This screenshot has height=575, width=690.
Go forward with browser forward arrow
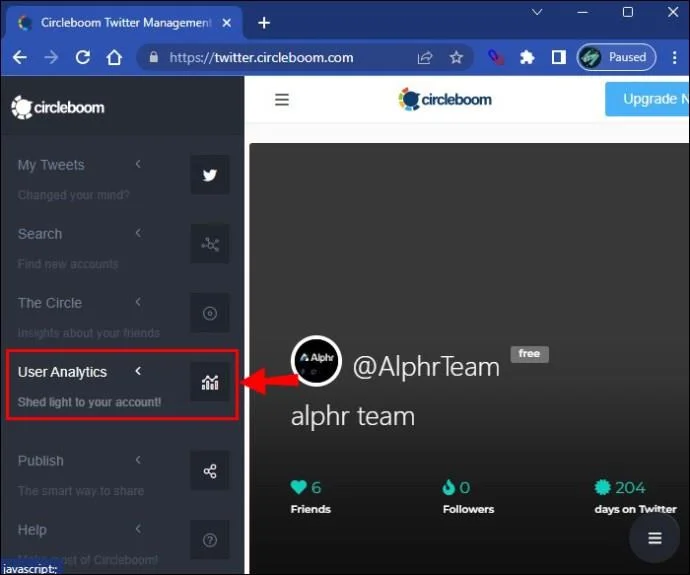[x=51, y=57]
